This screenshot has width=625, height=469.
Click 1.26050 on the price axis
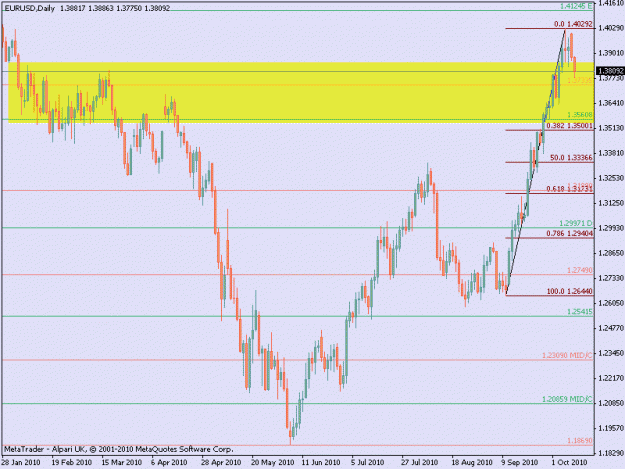[611, 303]
